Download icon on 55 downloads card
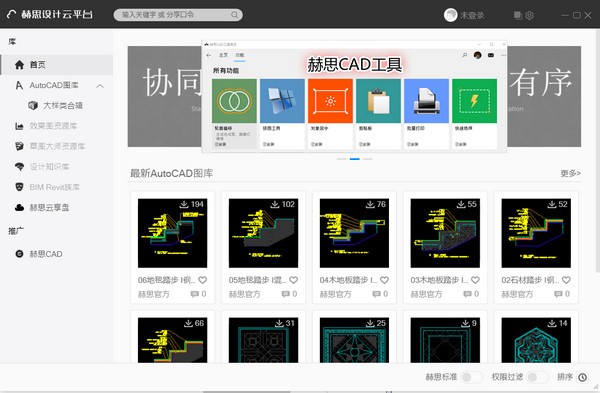600x393 pixels. click(x=461, y=204)
